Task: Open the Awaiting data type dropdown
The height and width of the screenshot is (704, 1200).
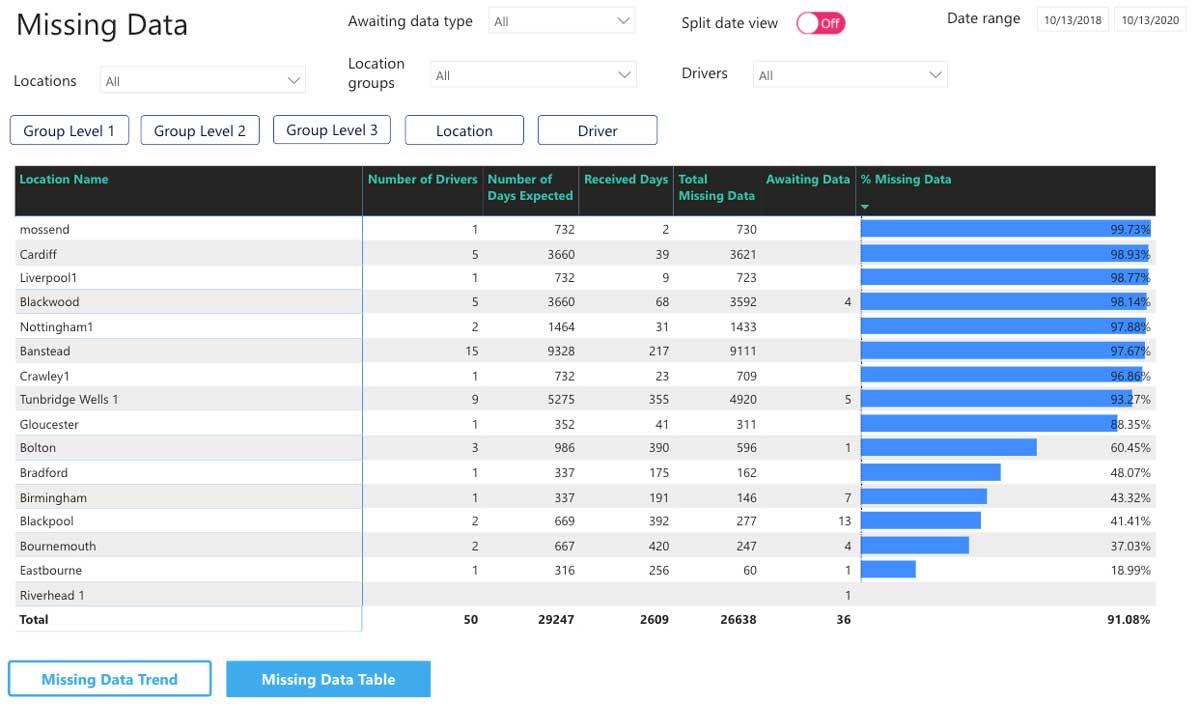Action: (x=562, y=21)
